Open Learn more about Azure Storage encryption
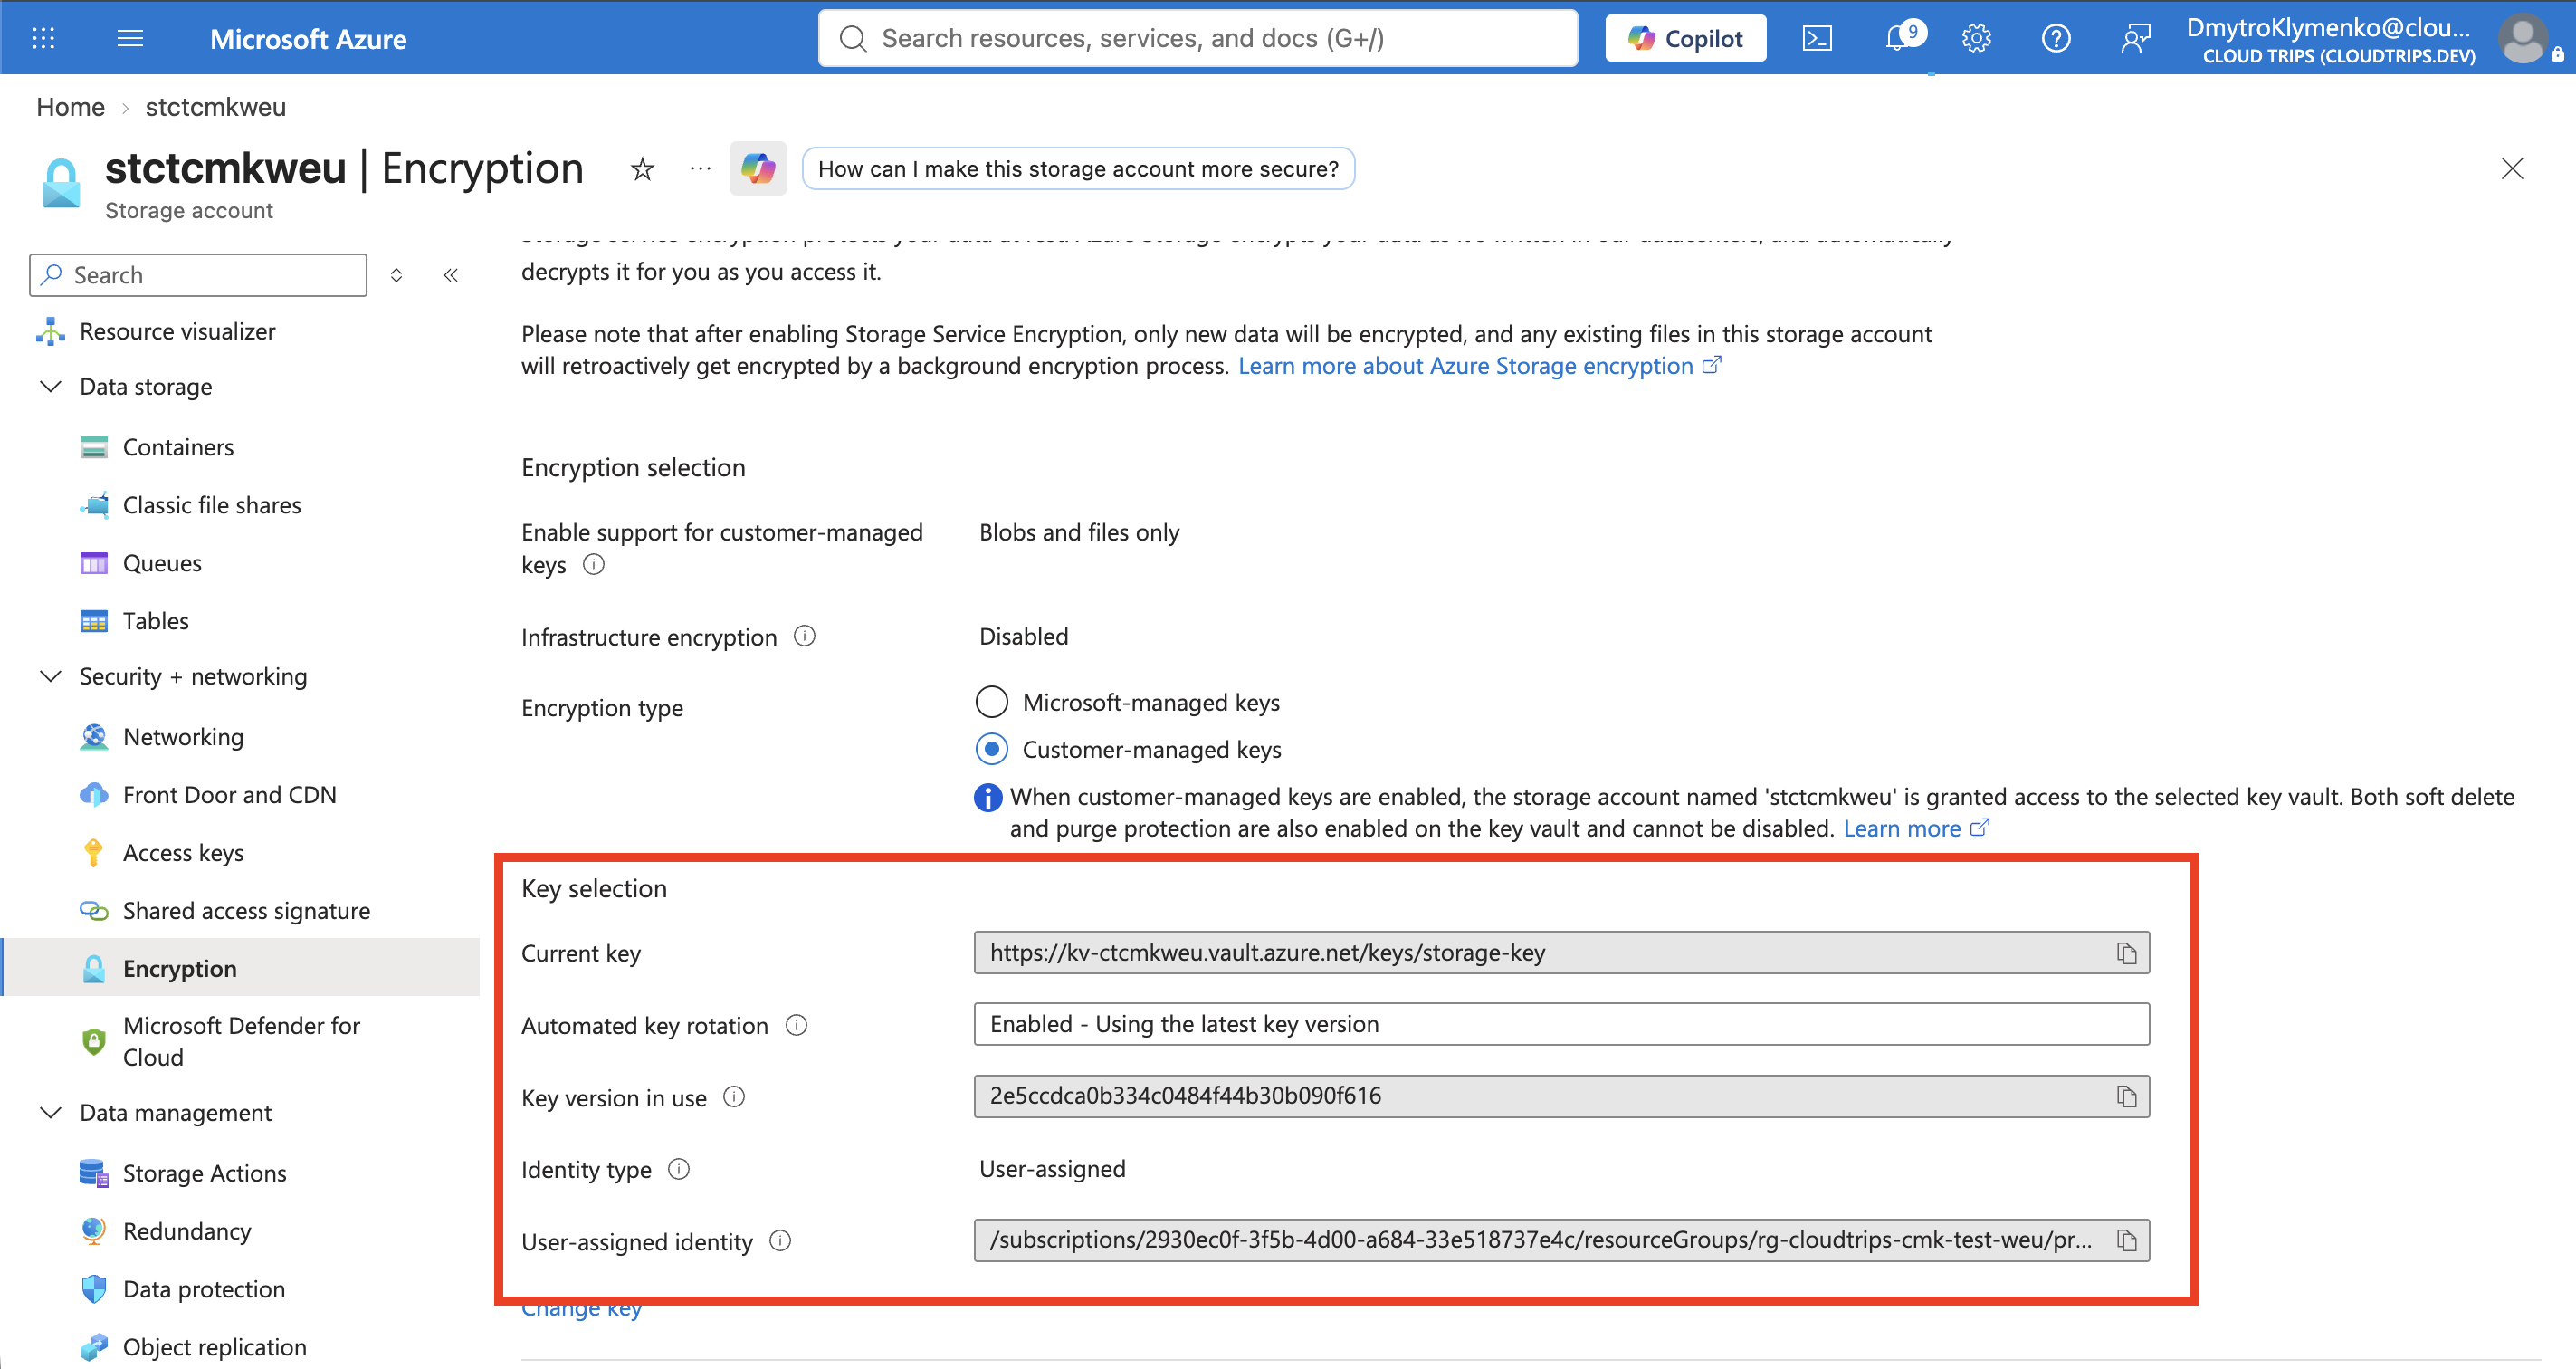 pyautogui.click(x=1479, y=366)
